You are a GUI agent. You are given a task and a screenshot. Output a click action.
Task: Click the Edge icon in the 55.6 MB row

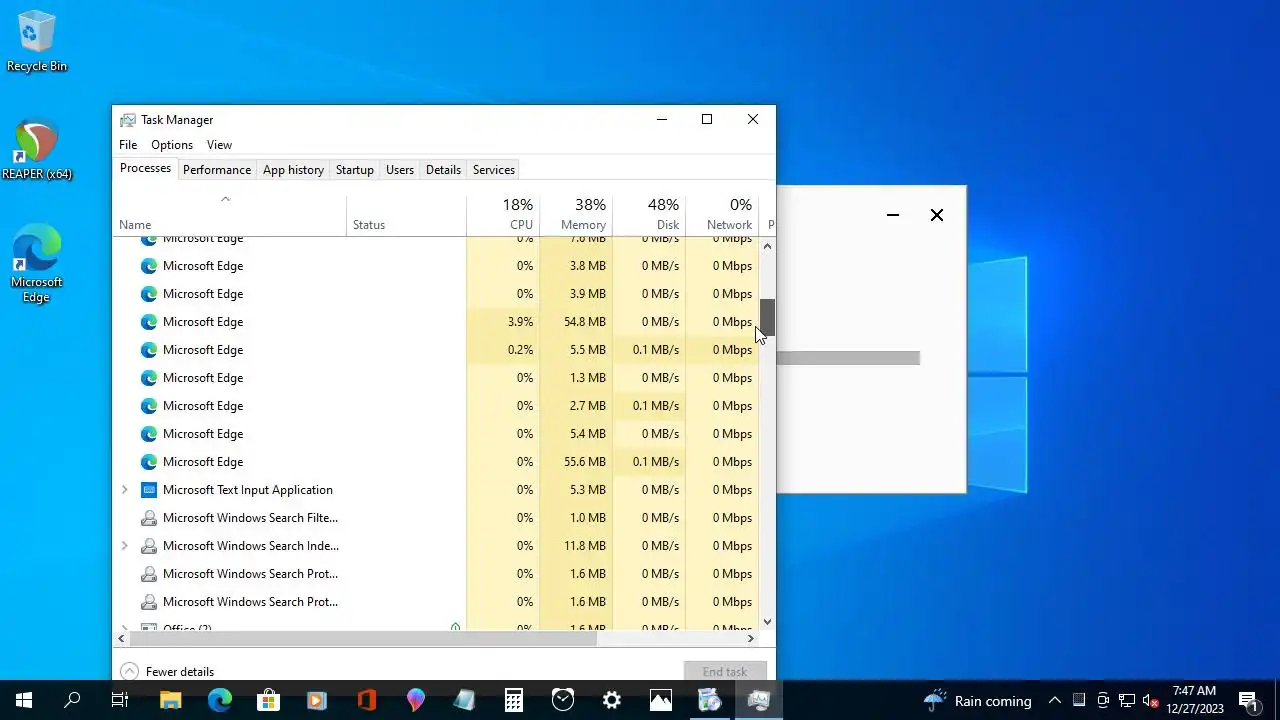click(x=149, y=462)
